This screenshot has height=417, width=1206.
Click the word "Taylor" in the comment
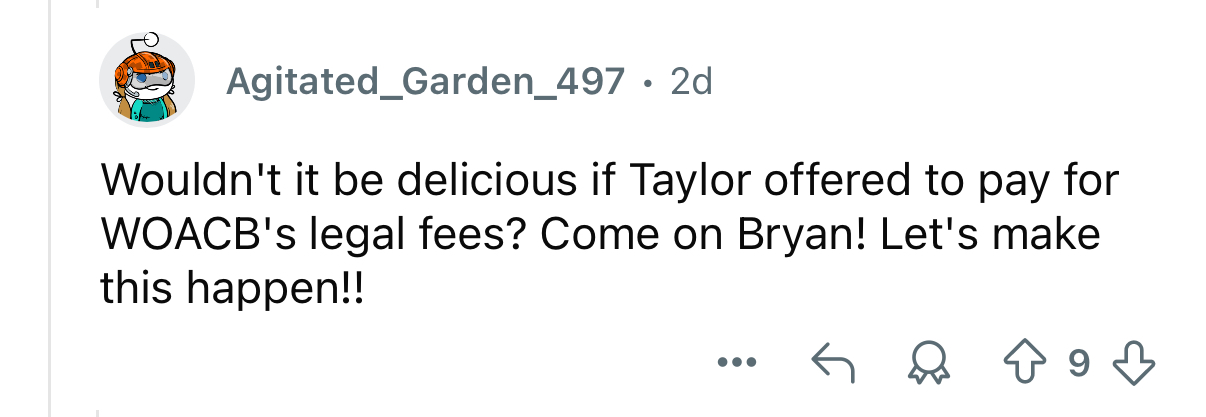click(x=687, y=180)
